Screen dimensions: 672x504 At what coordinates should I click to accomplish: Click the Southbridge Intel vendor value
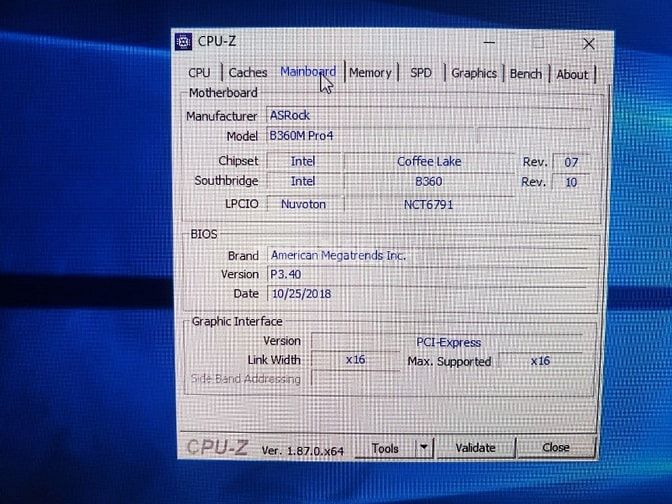303,181
